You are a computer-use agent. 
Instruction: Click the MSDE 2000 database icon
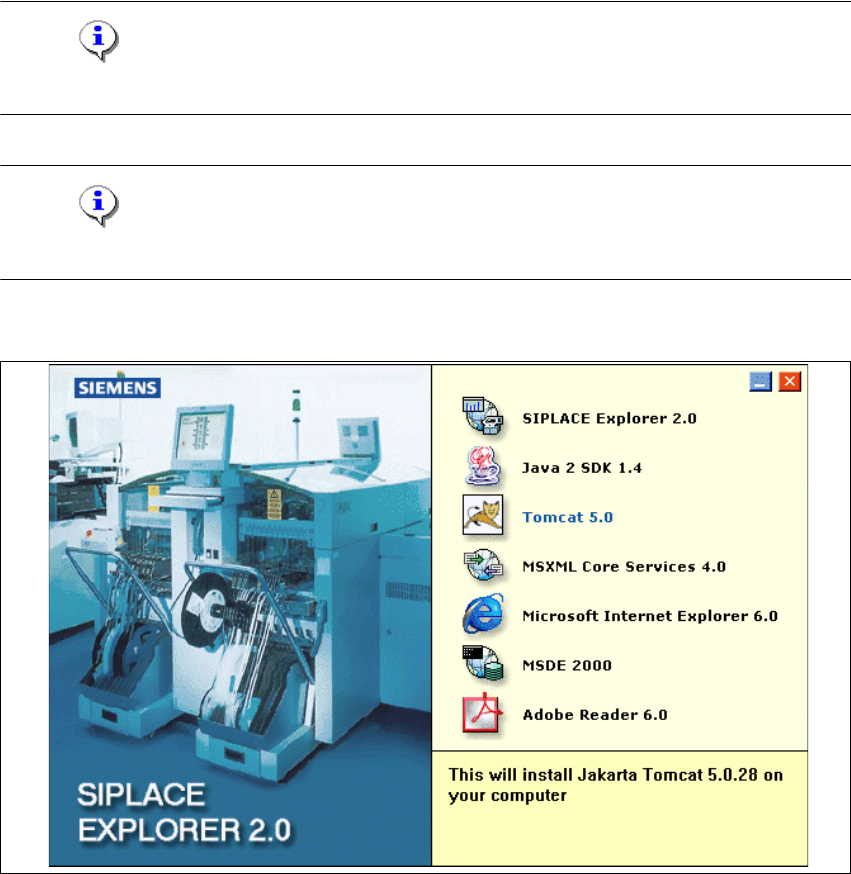pyautogui.click(x=483, y=663)
